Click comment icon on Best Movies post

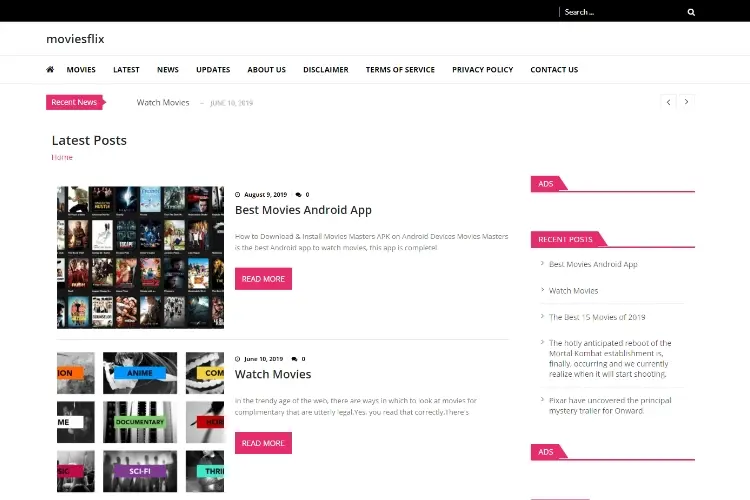[x=298, y=195]
